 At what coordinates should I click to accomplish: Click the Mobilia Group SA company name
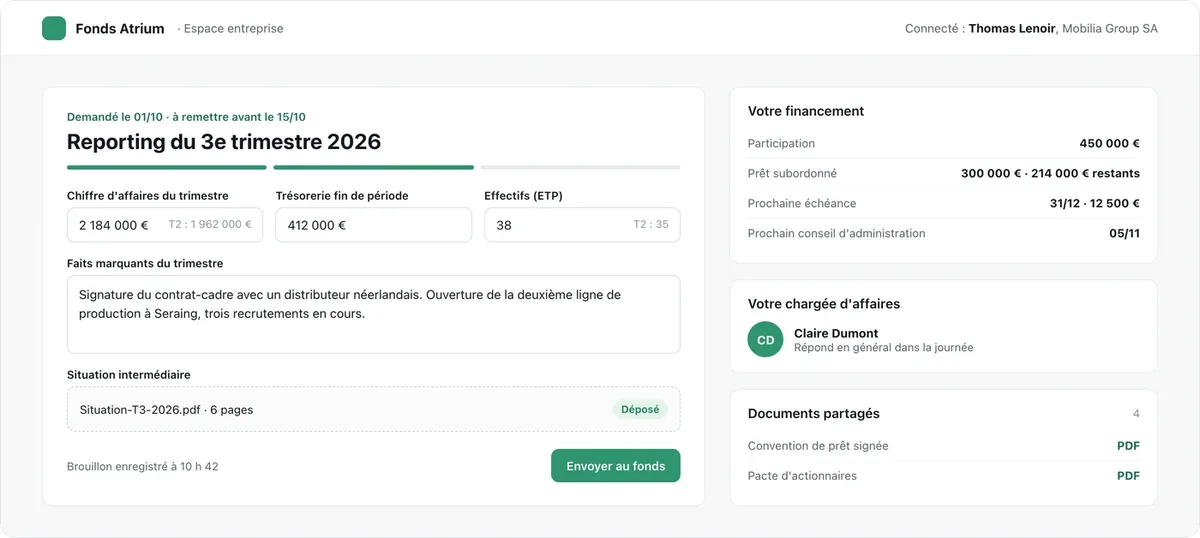coord(1110,29)
